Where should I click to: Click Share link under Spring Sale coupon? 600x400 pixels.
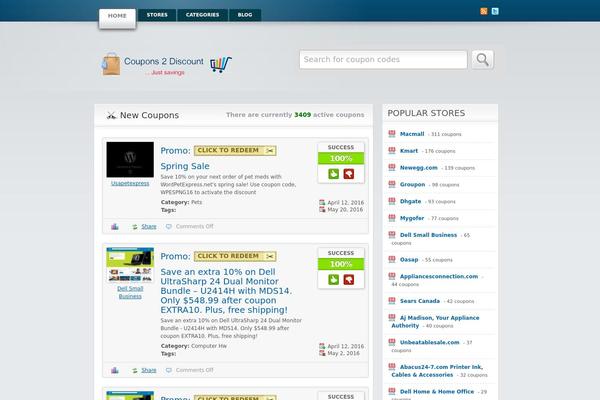149,227
